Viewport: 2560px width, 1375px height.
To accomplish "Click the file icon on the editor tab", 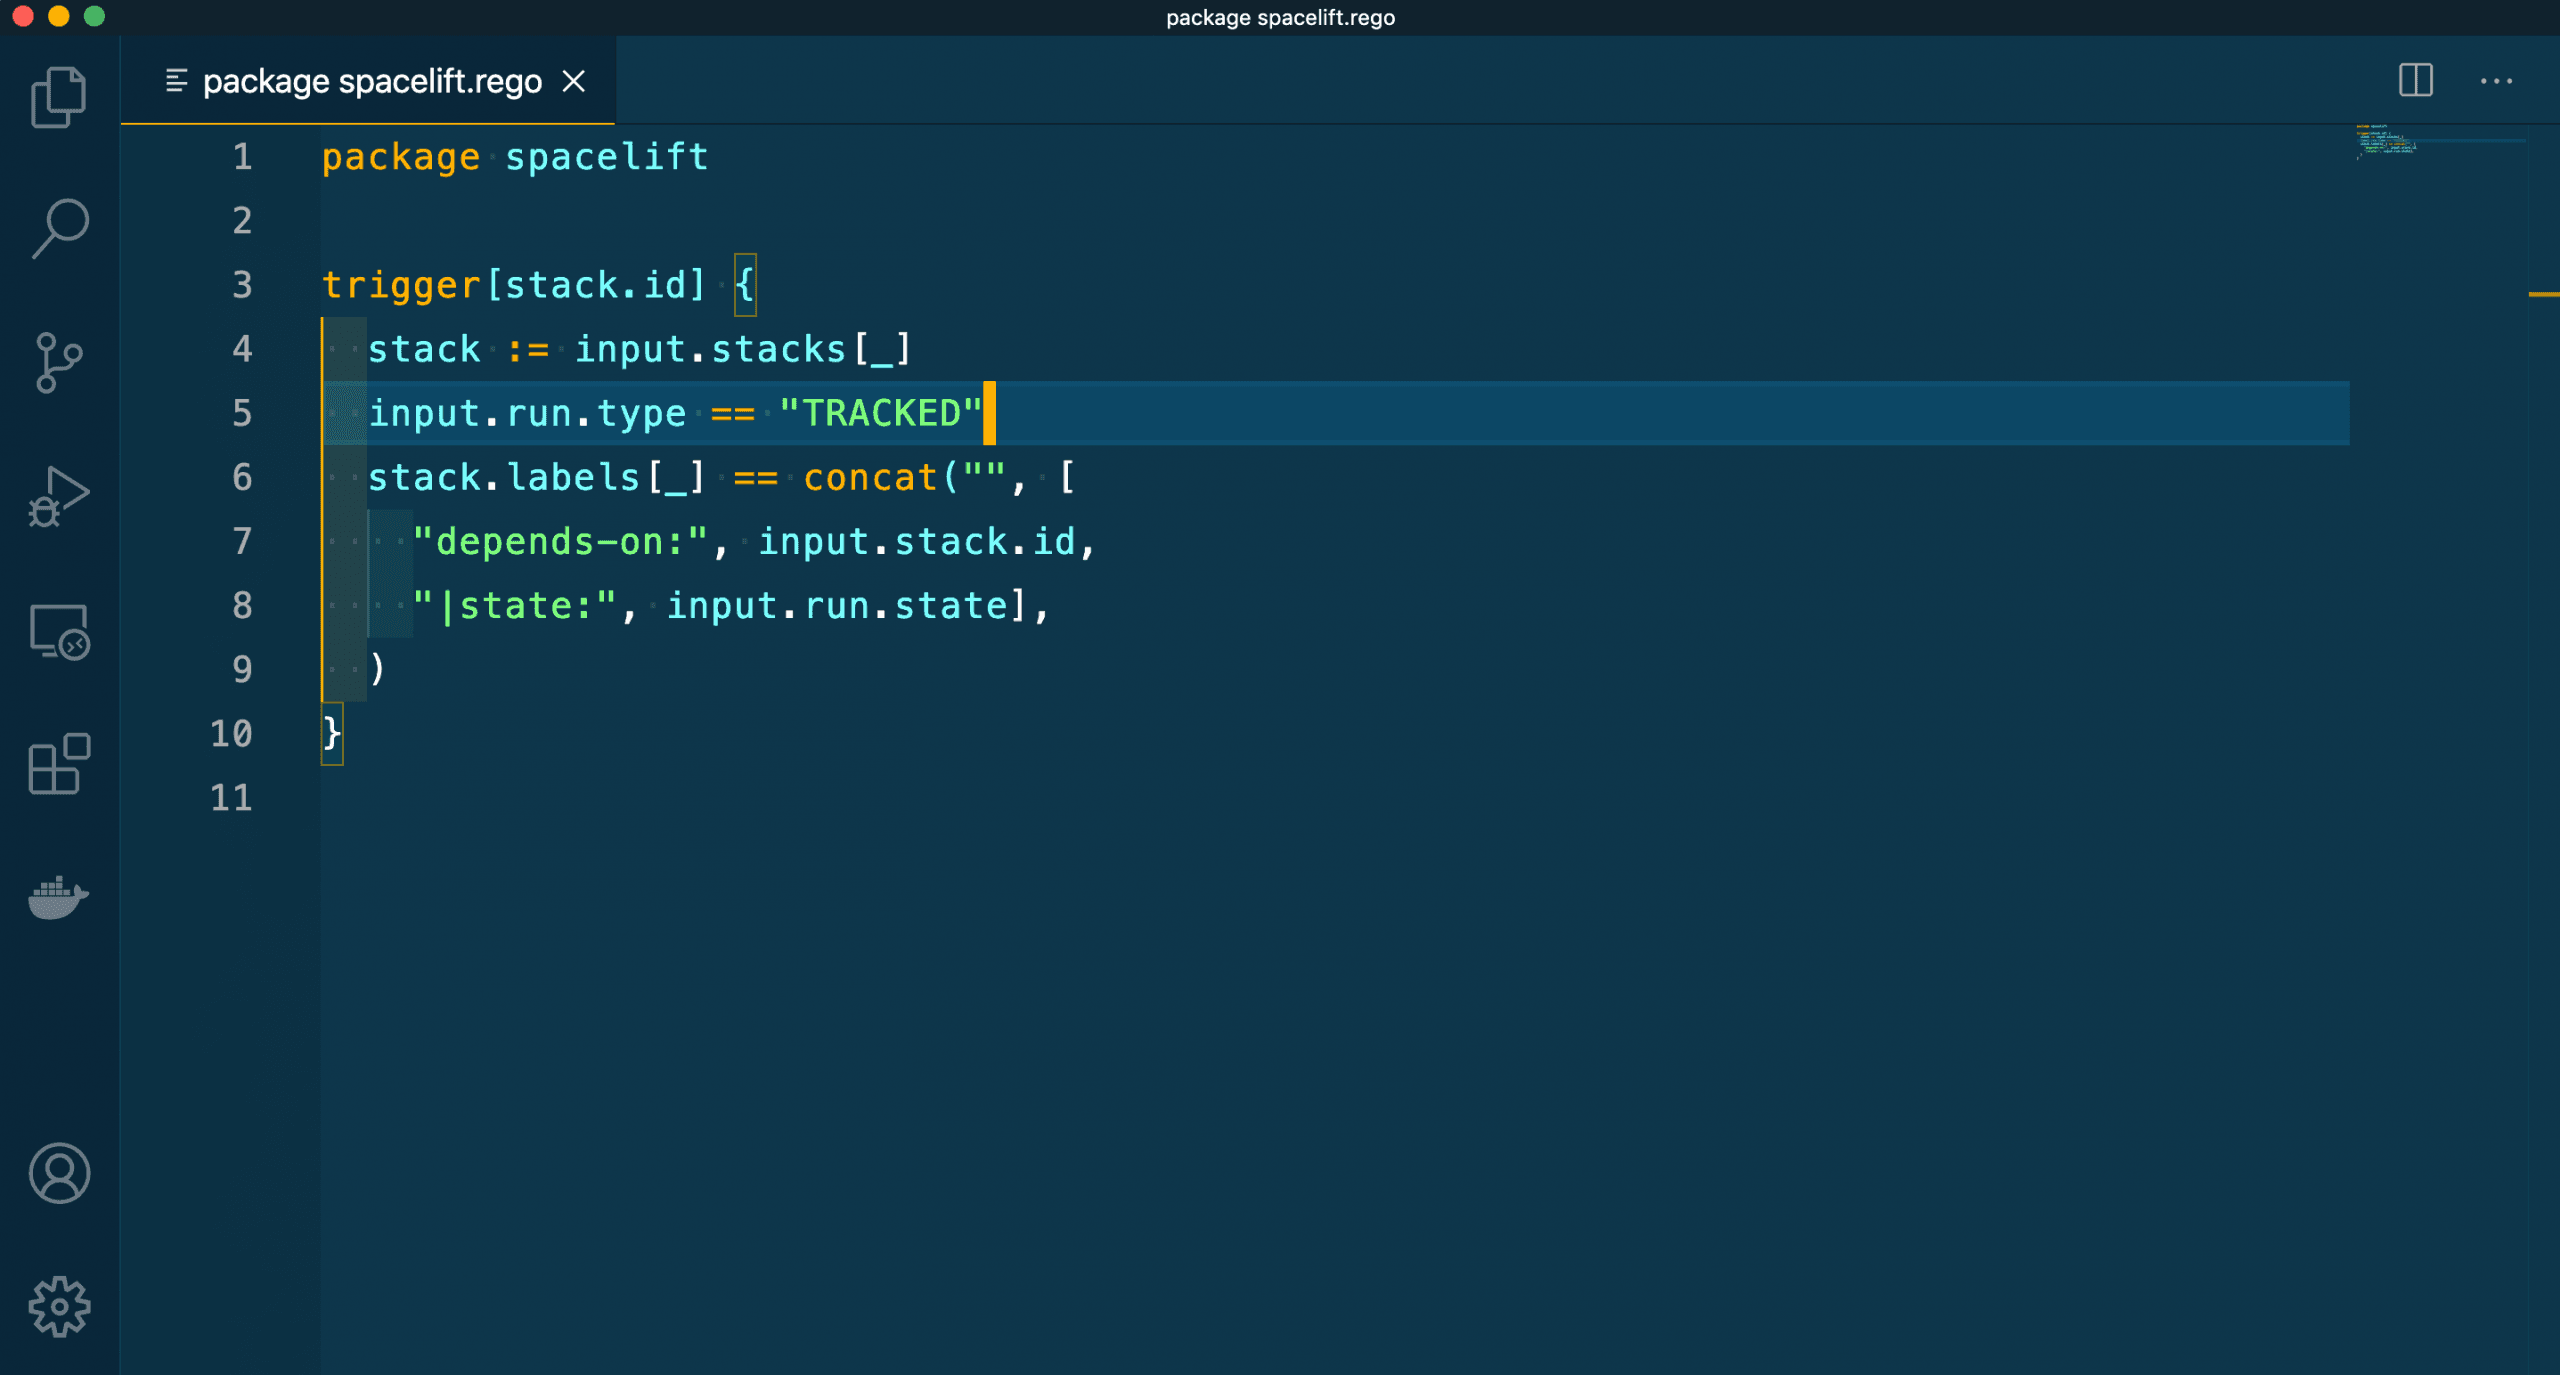I will click(x=176, y=81).
